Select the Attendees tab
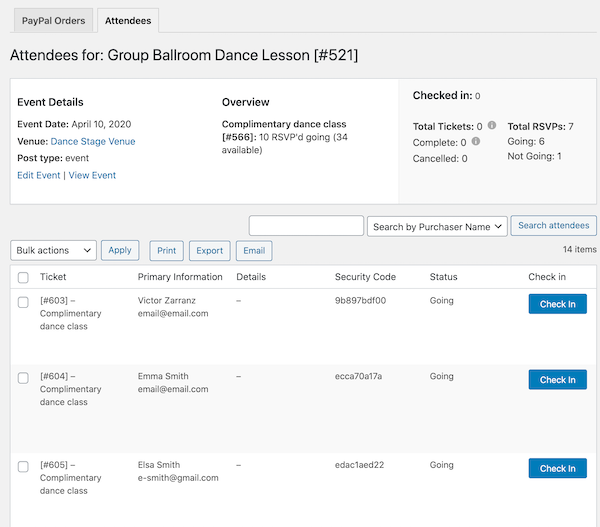This screenshot has height=527, width=600. click(x=130, y=20)
